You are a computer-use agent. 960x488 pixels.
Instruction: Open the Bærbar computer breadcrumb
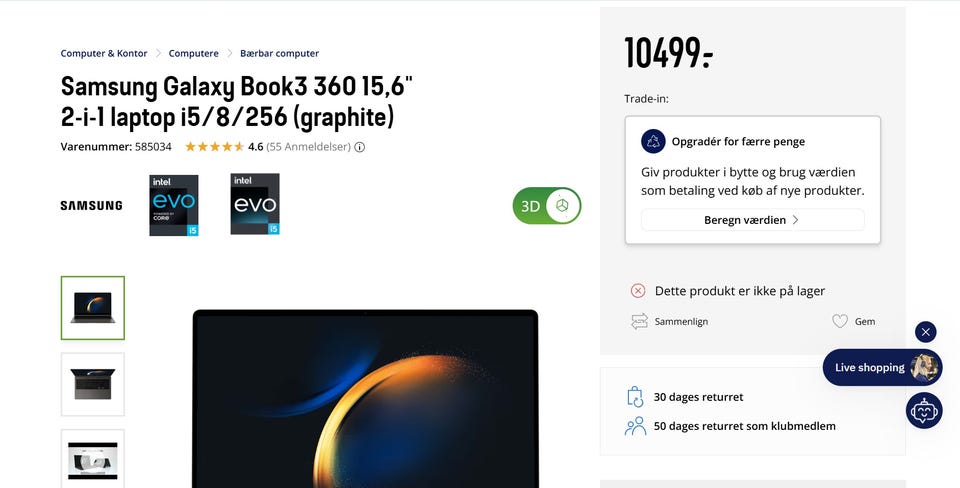click(x=279, y=53)
